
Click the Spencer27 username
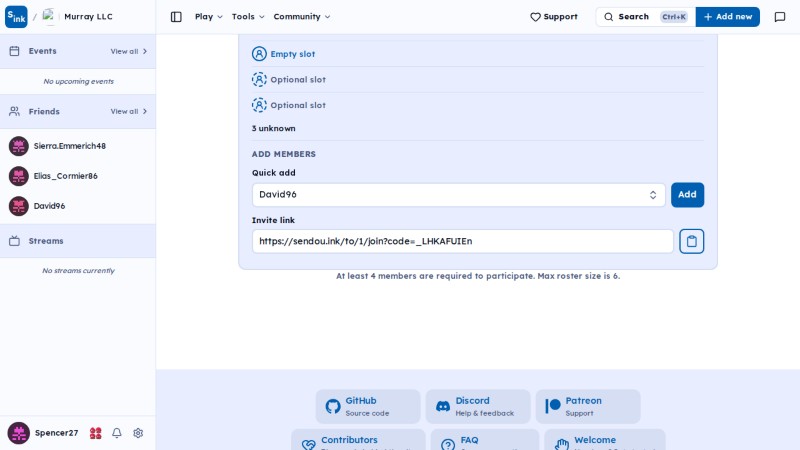click(x=56, y=433)
